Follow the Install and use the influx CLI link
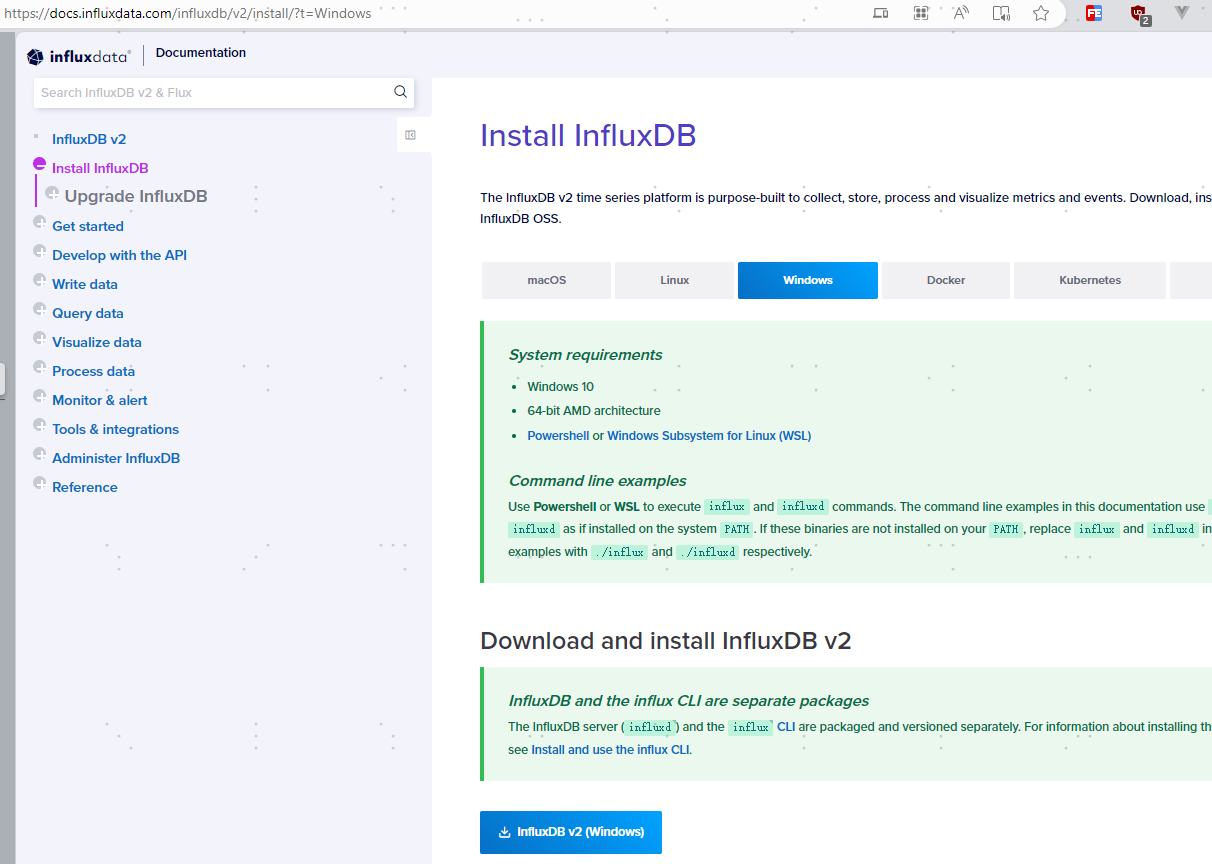The height and width of the screenshot is (864, 1212). [x=610, y=749]
